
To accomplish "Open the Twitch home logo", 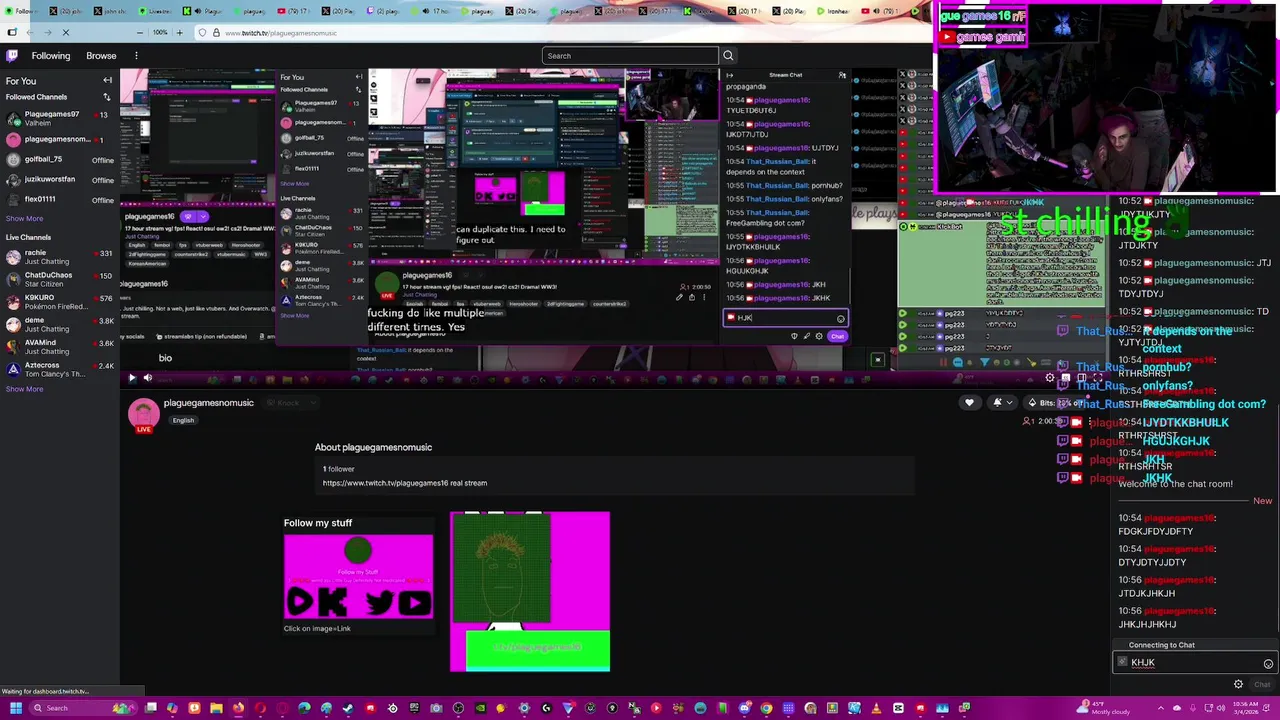I will pos(12,56).
